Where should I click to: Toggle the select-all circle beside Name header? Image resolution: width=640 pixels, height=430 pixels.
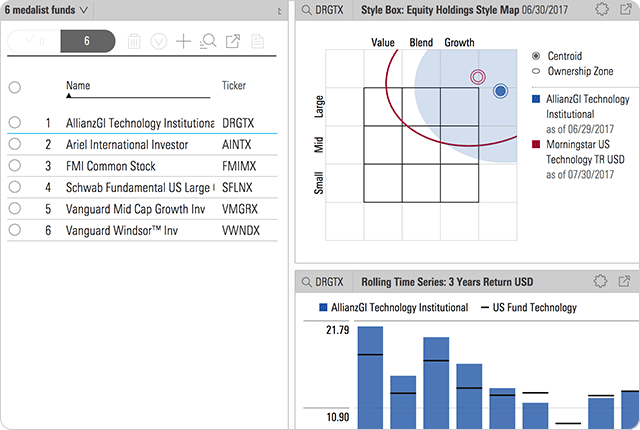coord(15,87)
